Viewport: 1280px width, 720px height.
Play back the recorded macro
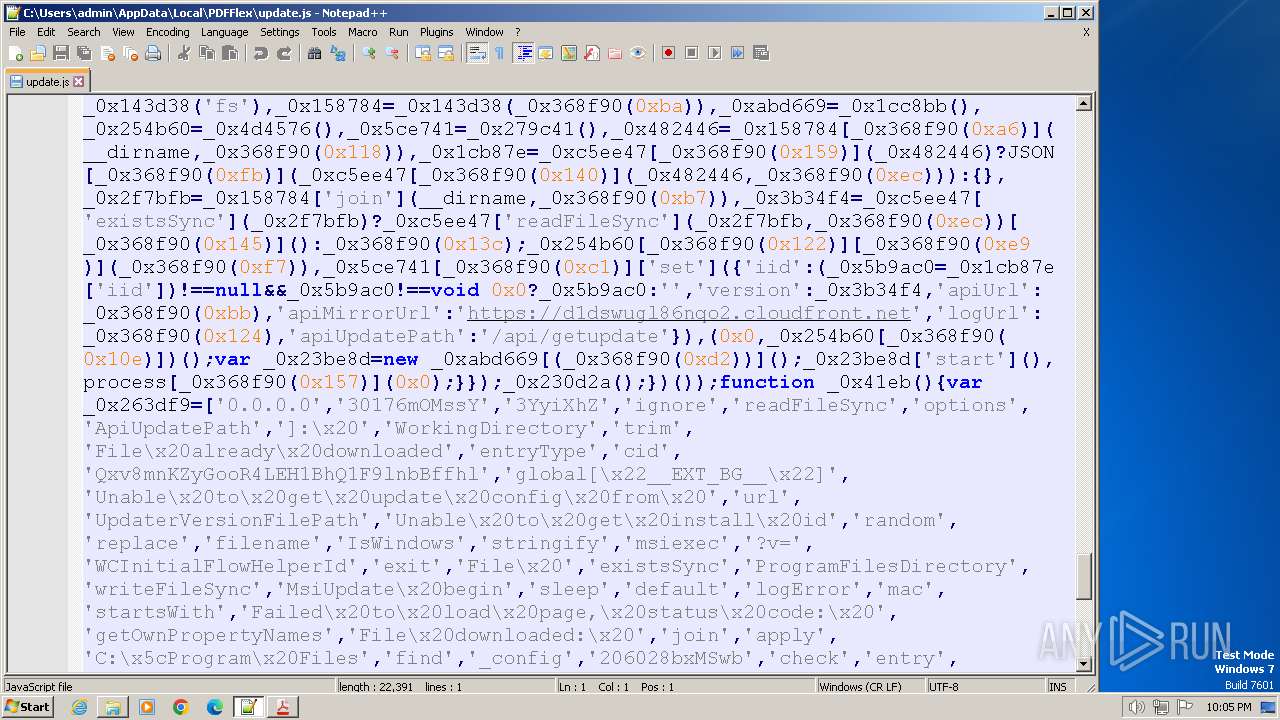pyautogui.click(x=714, y=53)
